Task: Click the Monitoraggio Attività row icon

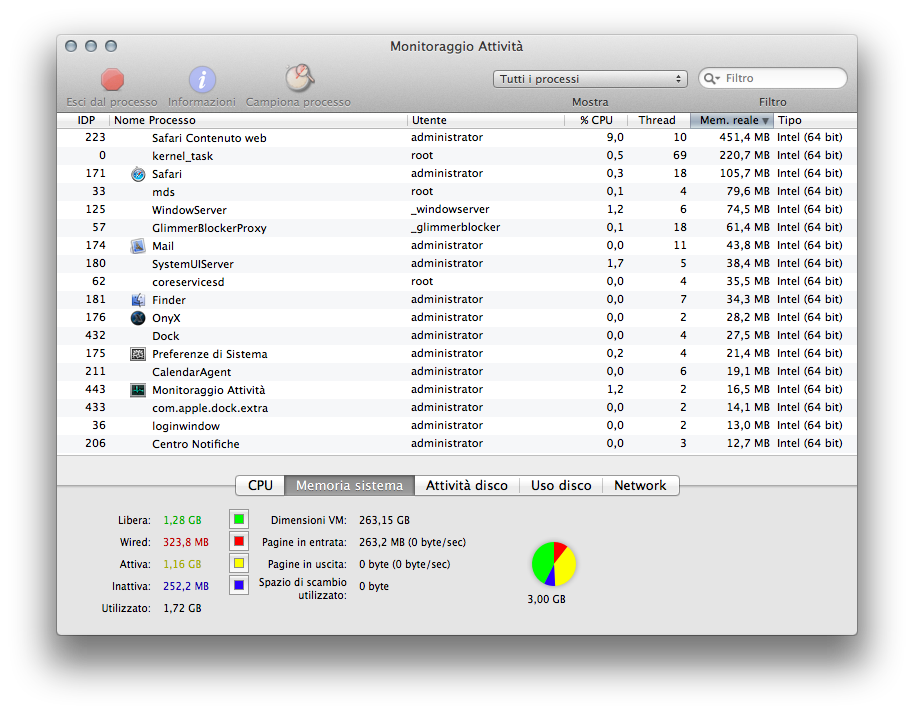Action: click(x=138, y=390)
